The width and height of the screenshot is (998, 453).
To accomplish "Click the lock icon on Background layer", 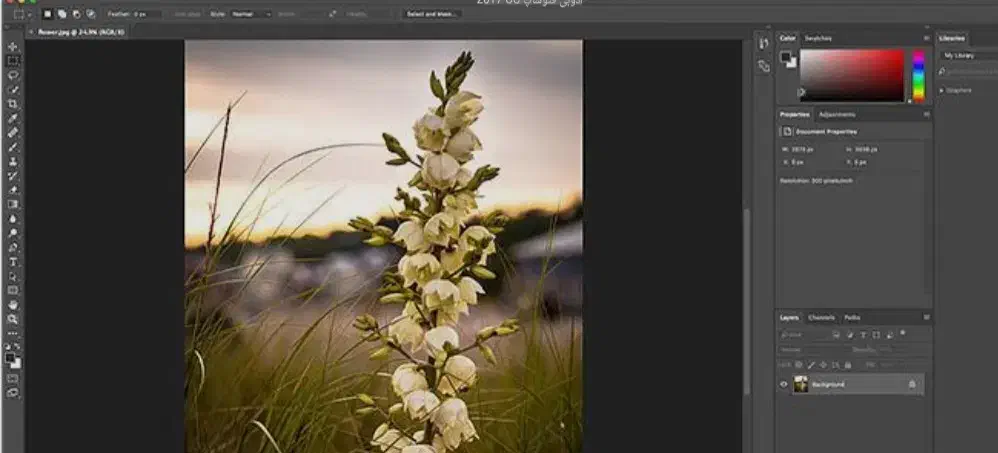I will (911, 384).
